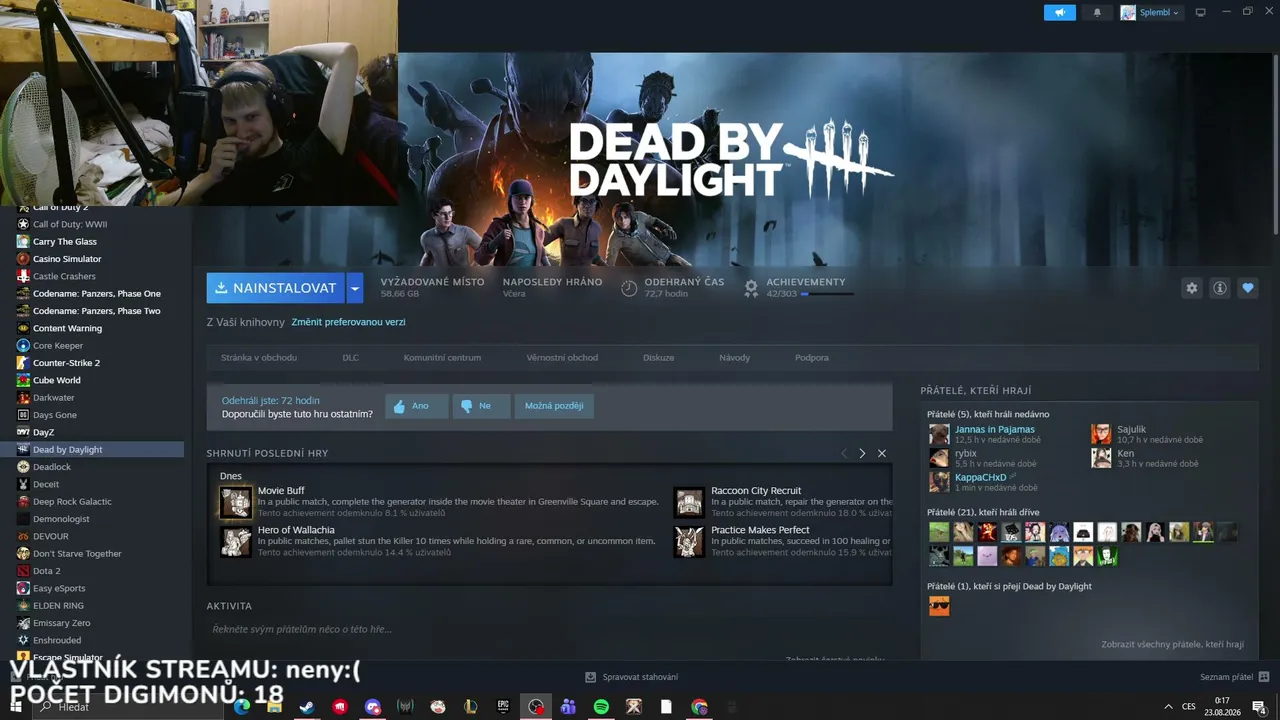This screenshot has width=1280, height=720.
Task: Open the Practice Makes Perfect achievement icon
Action: [689, 541]
